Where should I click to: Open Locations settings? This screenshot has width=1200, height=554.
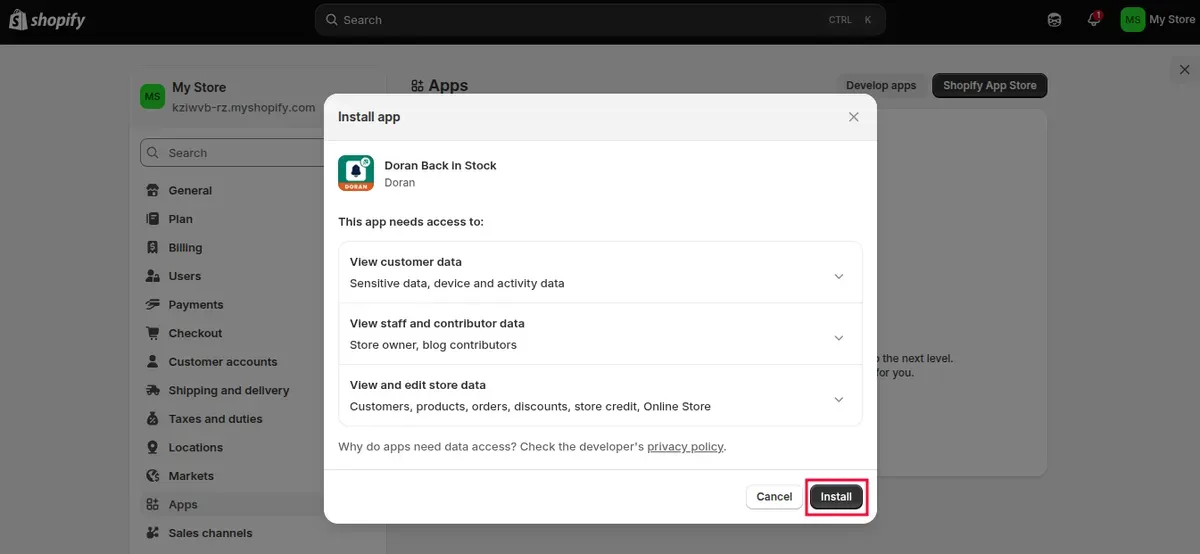pyautogui.click(x=195, y=448)
